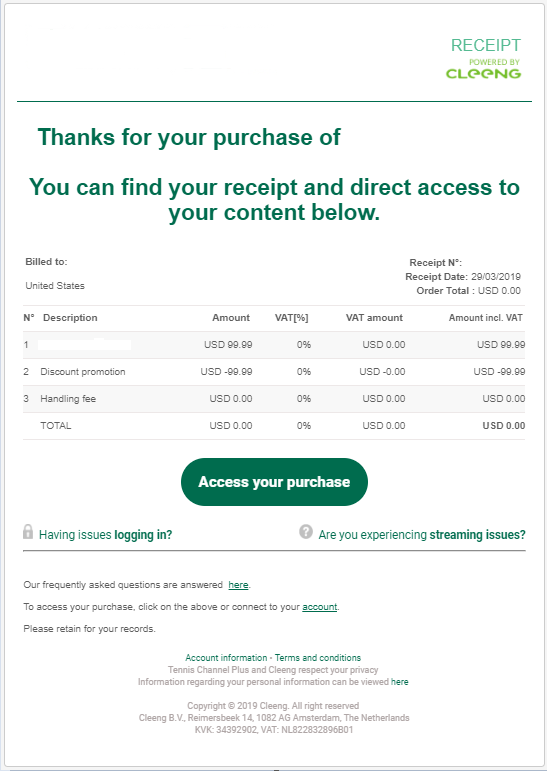Click the TOTAL row bold USD 0.00
Viewport: 547px width, 771px height.
[504, 426]
